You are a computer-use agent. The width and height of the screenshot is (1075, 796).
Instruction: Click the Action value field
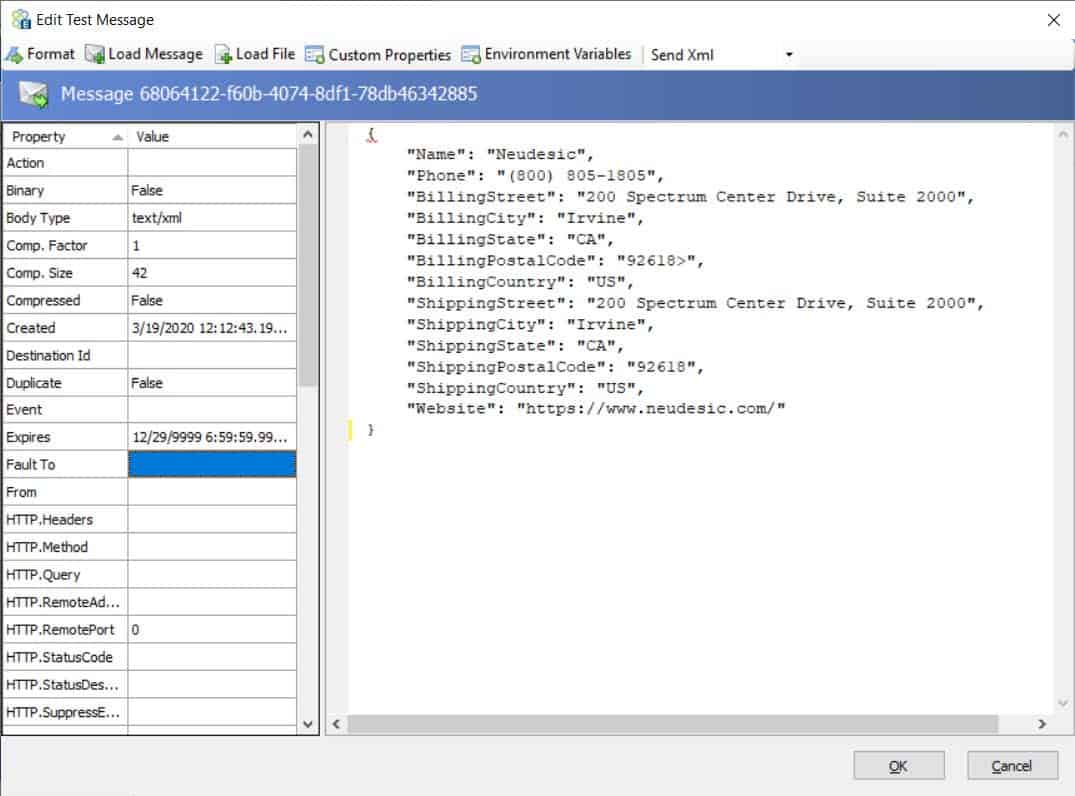coord(213,162)
